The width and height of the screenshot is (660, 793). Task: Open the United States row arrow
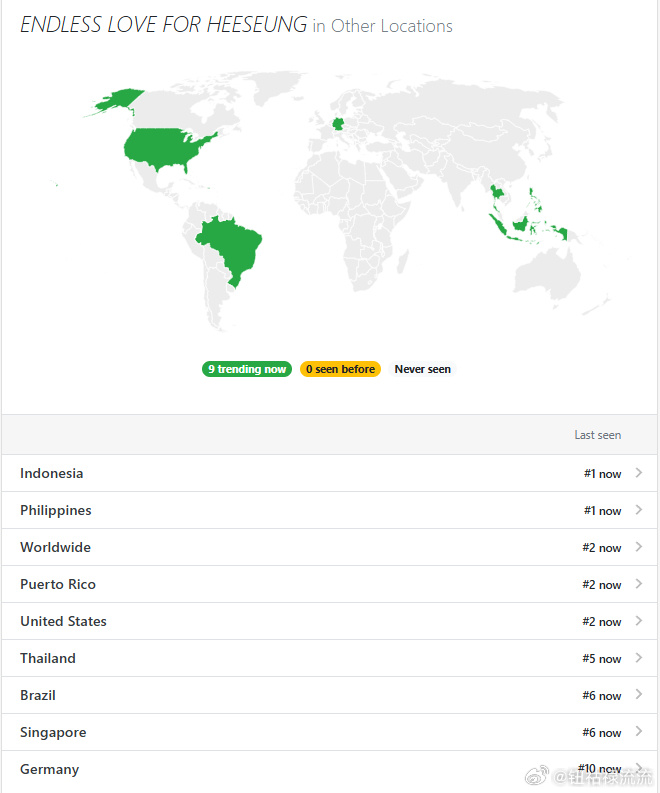click(x=638, y=621)
